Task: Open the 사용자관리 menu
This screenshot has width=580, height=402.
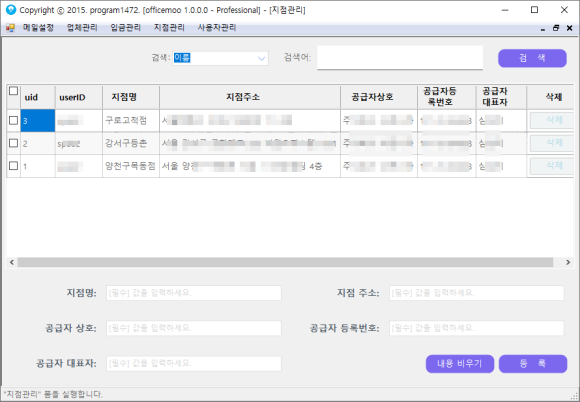Action: [x=217, y=28]
